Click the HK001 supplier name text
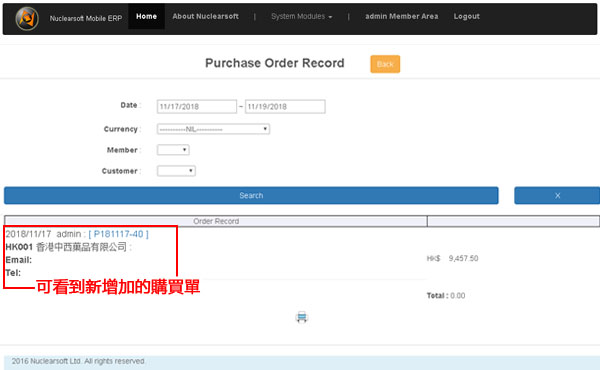Image resolution: width=600 pixels, height=370 pixels. (x=67, y=247)
